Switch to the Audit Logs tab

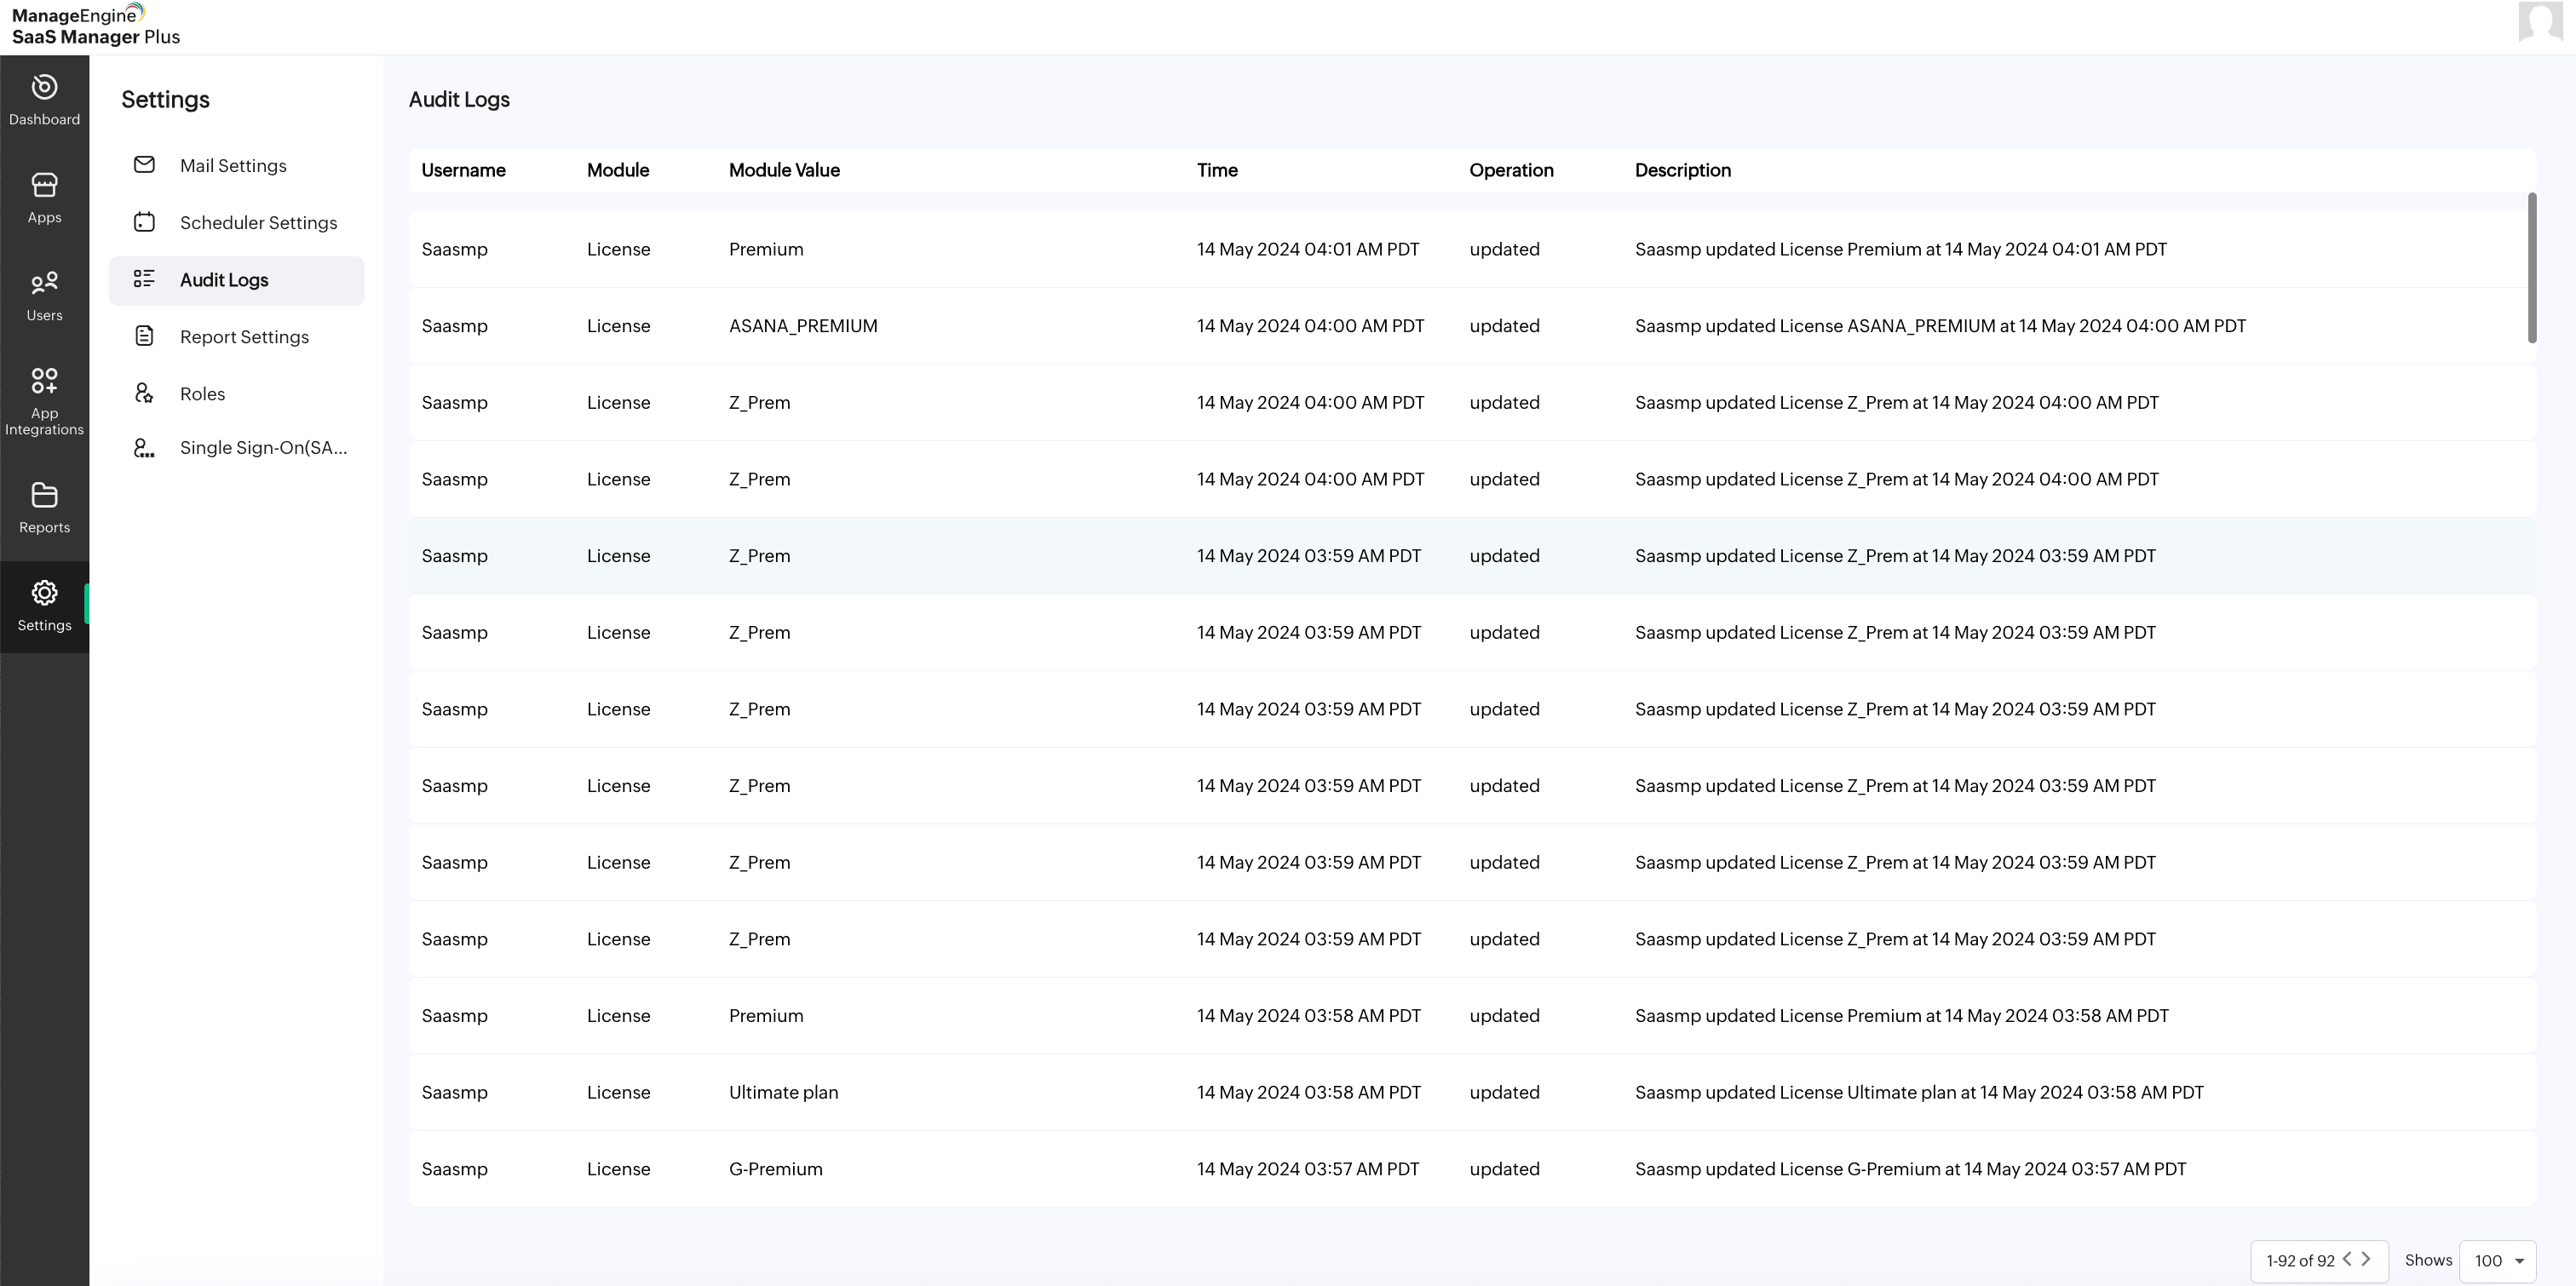click(x=225, y=280)
